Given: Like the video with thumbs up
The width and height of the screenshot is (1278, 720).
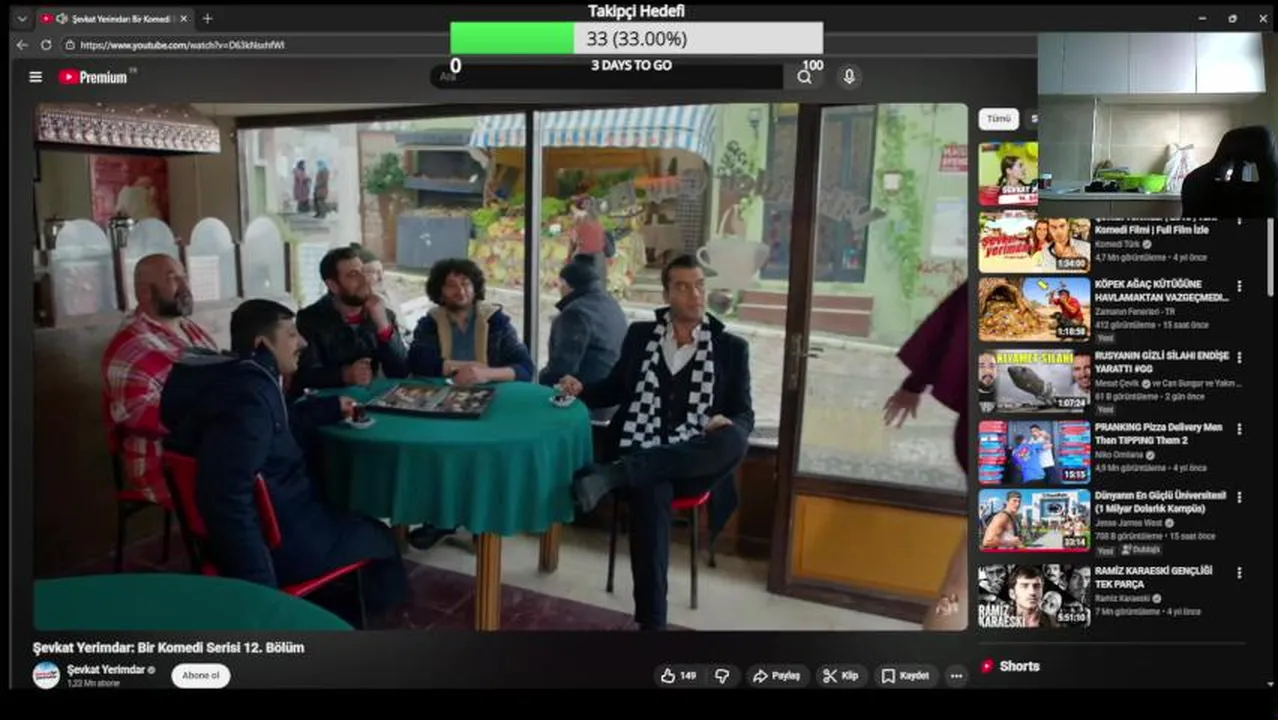Looking at the screenshot, I should coord(678,676).
